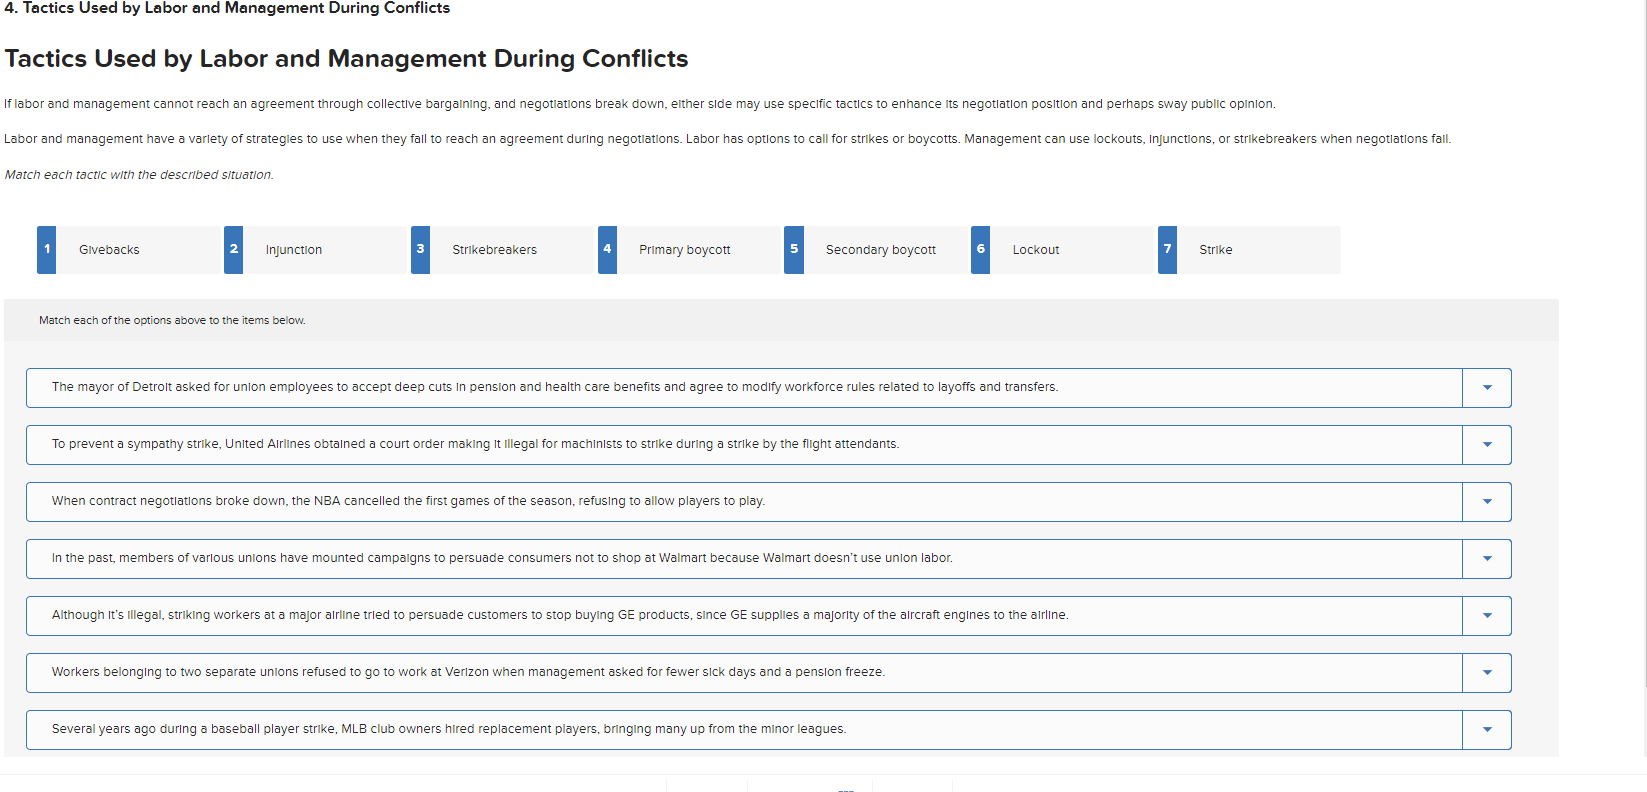
Task: Click the 'Match each tactic with the described situation' instruction
Action: (139, 175)
